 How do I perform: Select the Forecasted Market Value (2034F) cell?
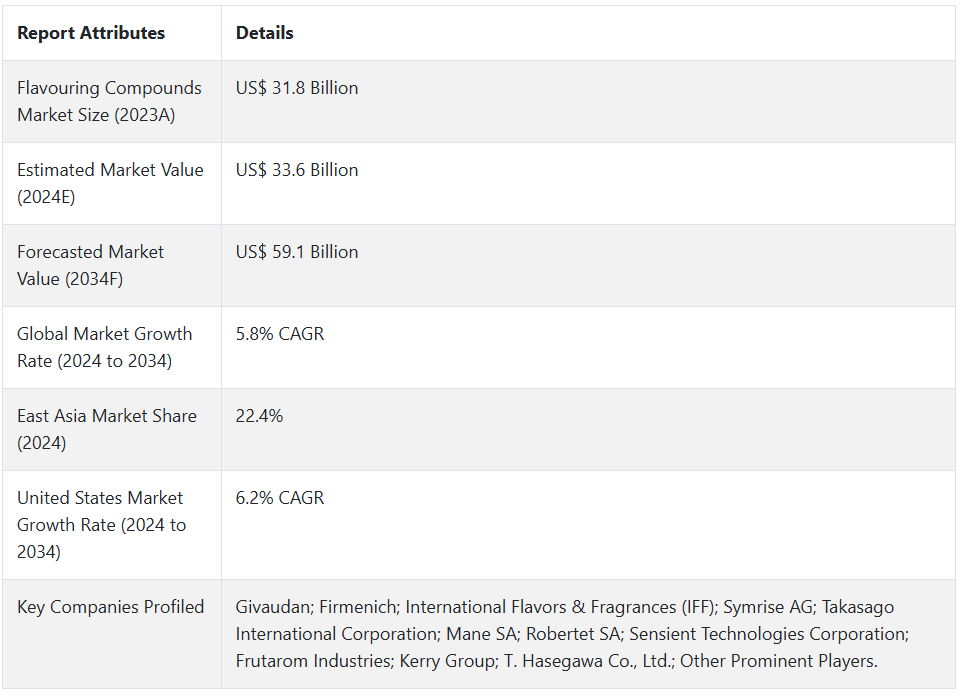pos(90,265)
